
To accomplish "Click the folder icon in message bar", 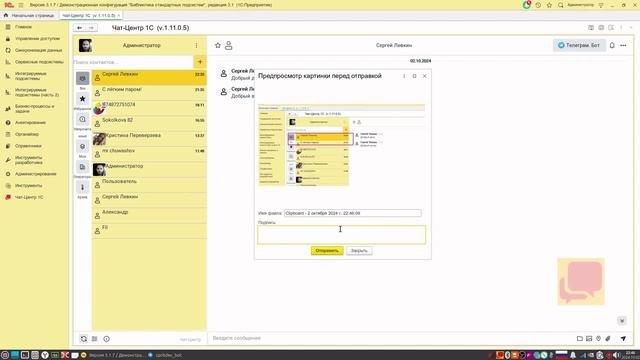I will point(580,338).
